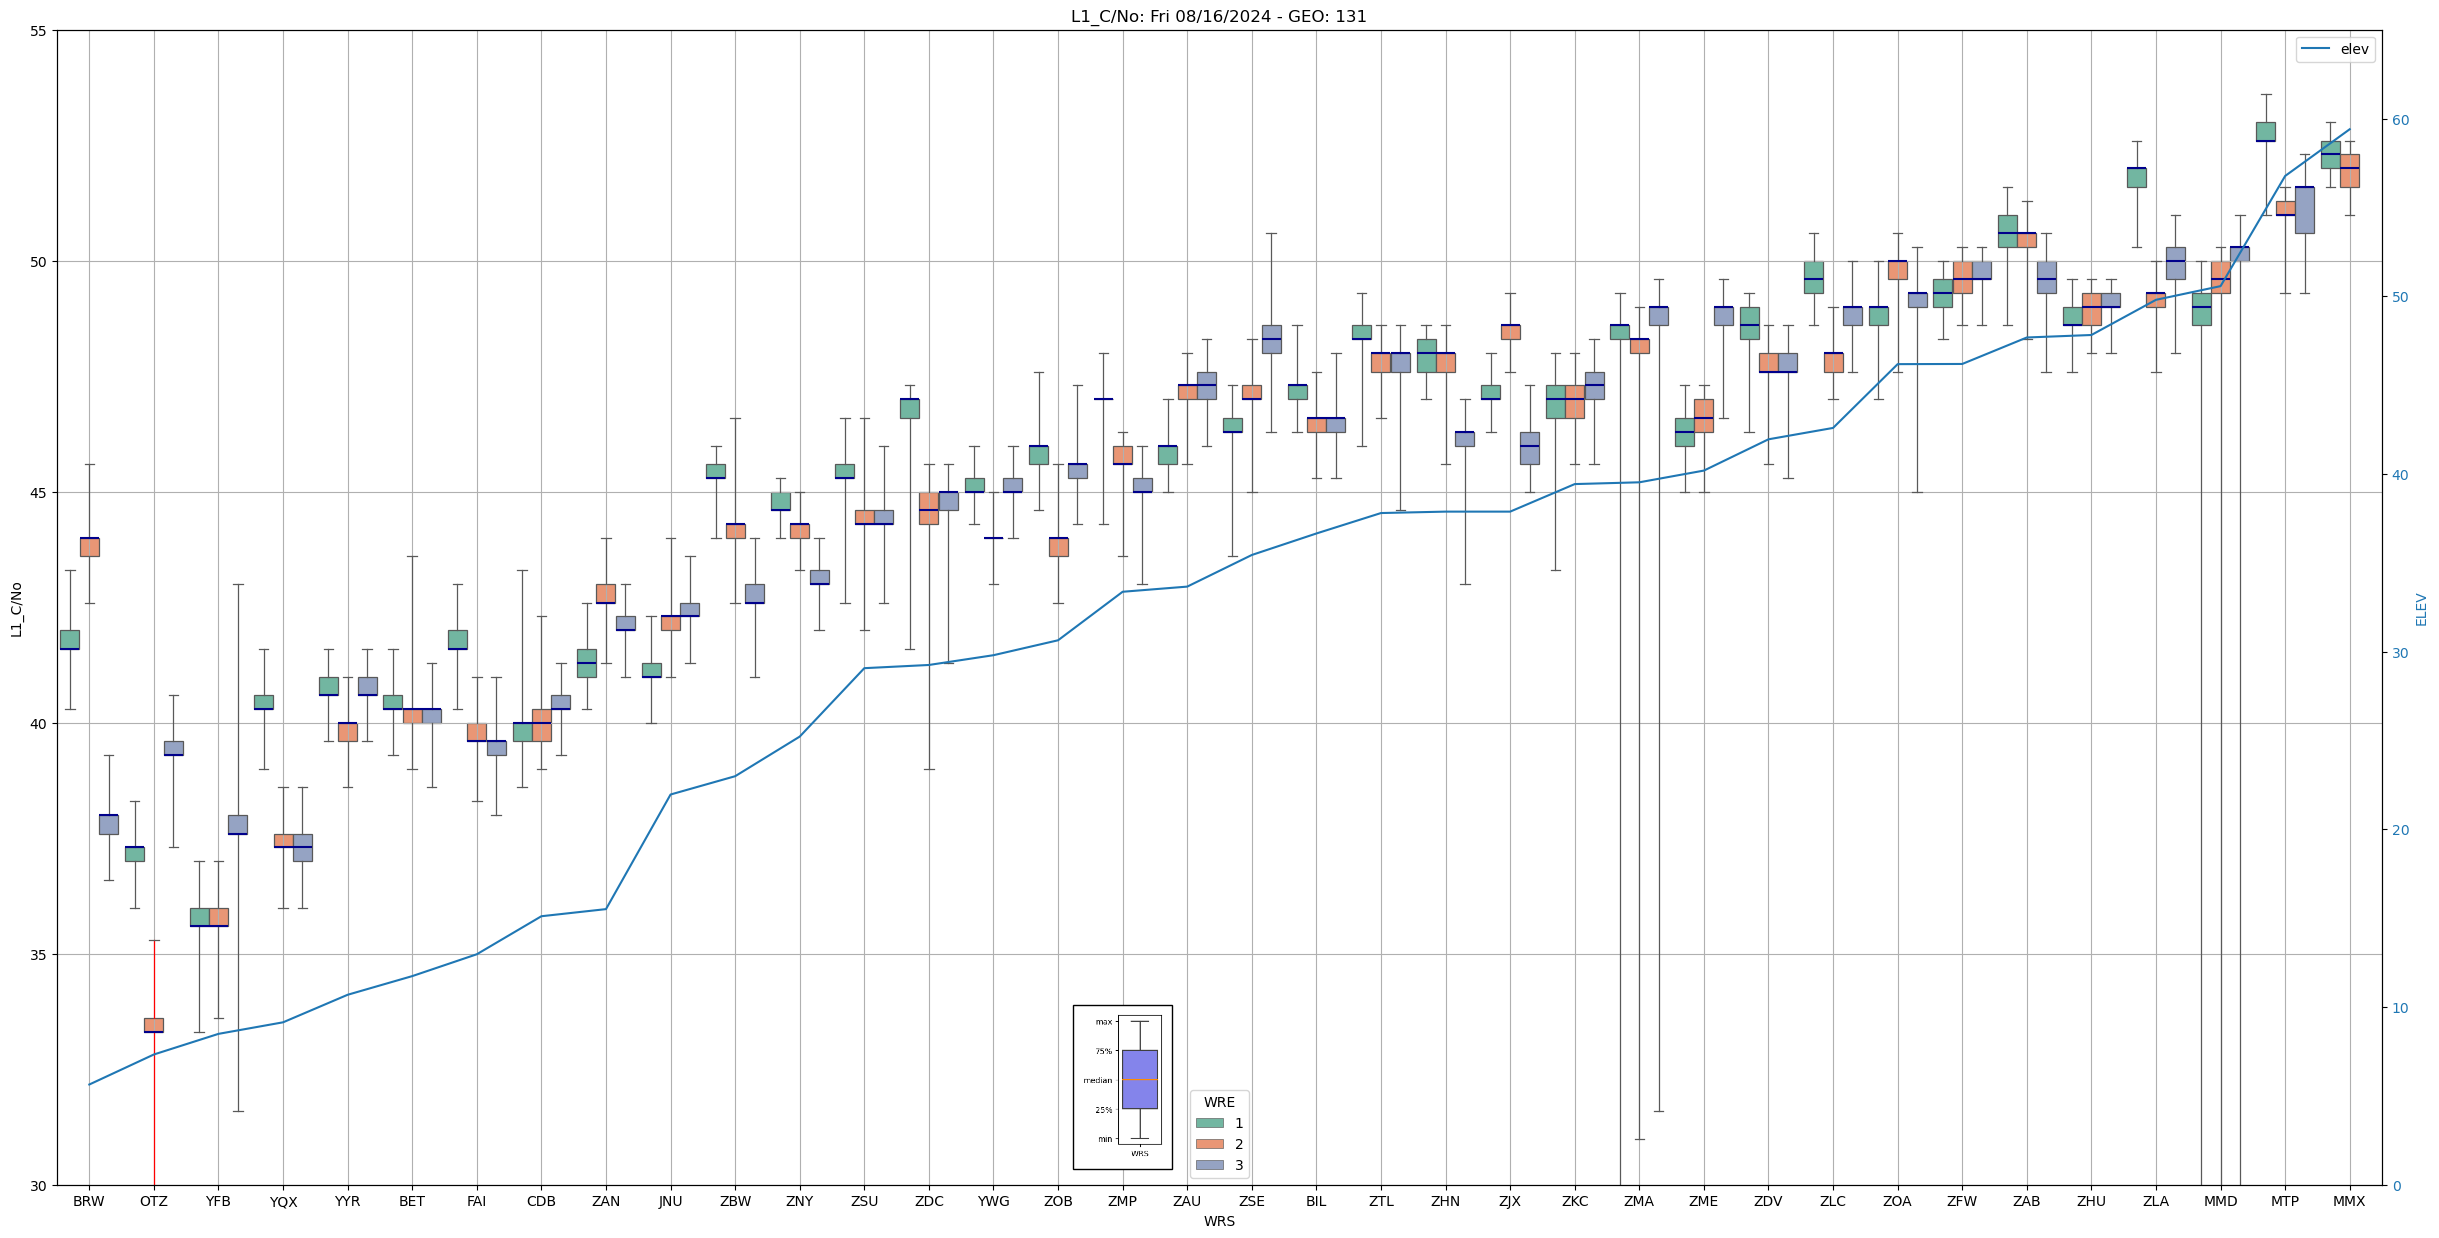Click the FAI station label
2439x1238 pixels.
click(477, 1201)
